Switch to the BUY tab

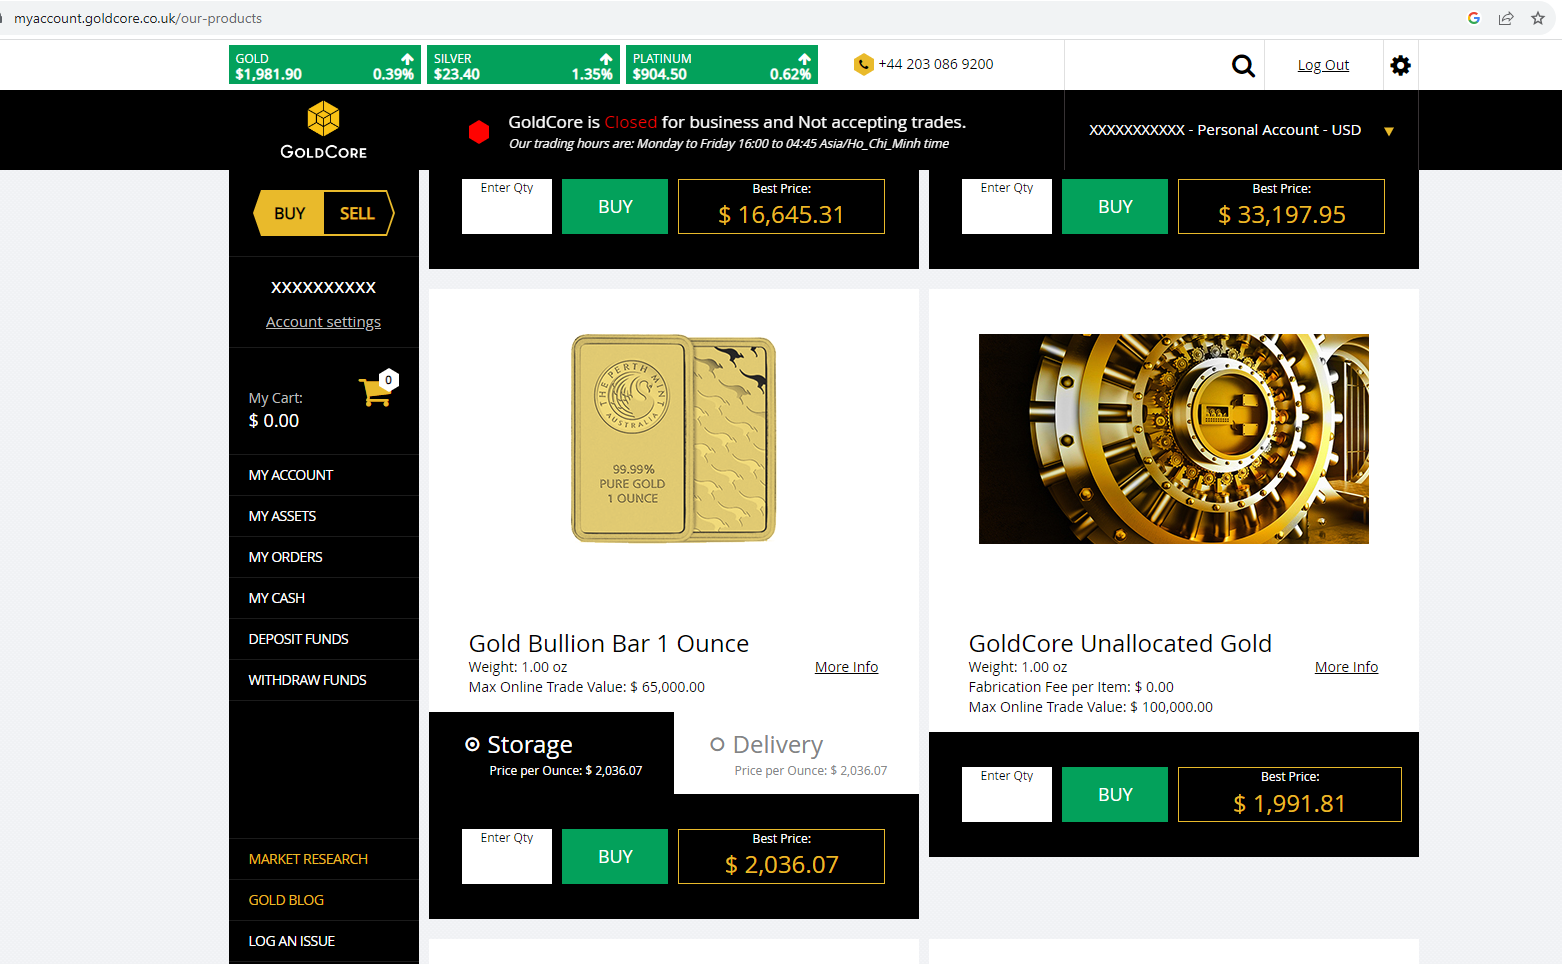pos(289,213)
